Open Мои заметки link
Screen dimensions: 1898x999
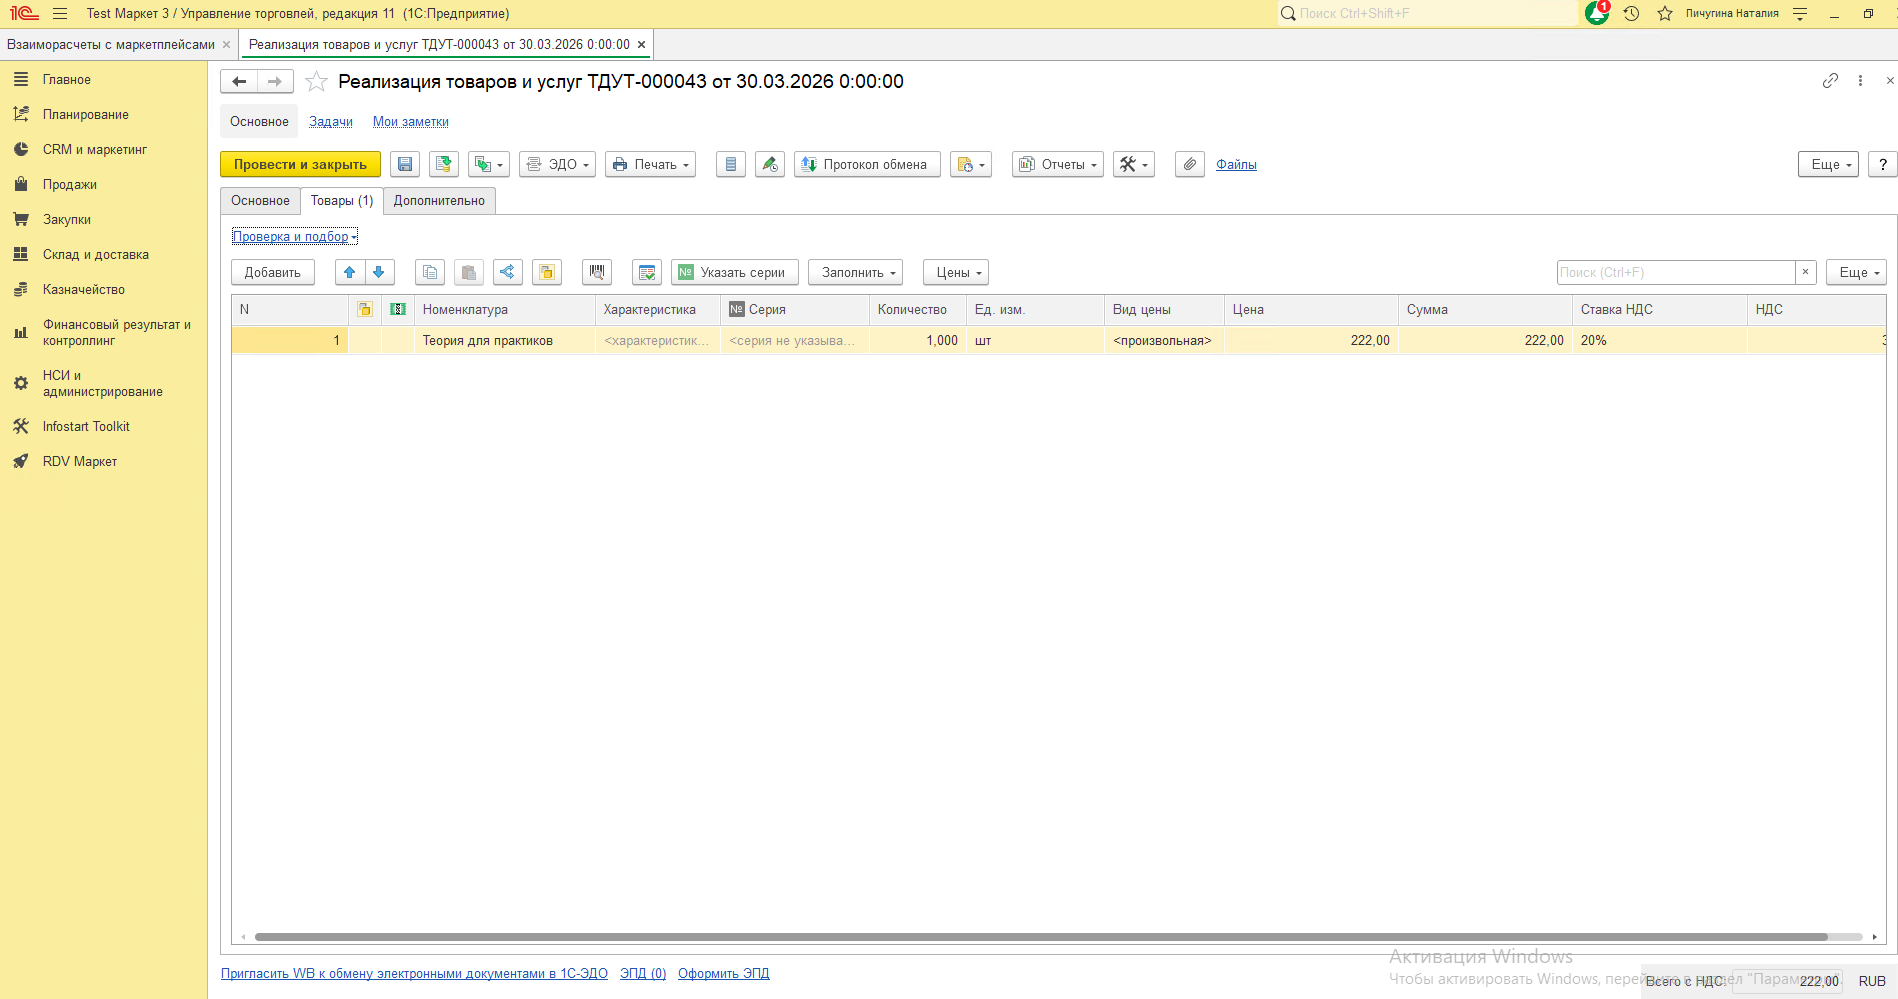click(411, 122)
